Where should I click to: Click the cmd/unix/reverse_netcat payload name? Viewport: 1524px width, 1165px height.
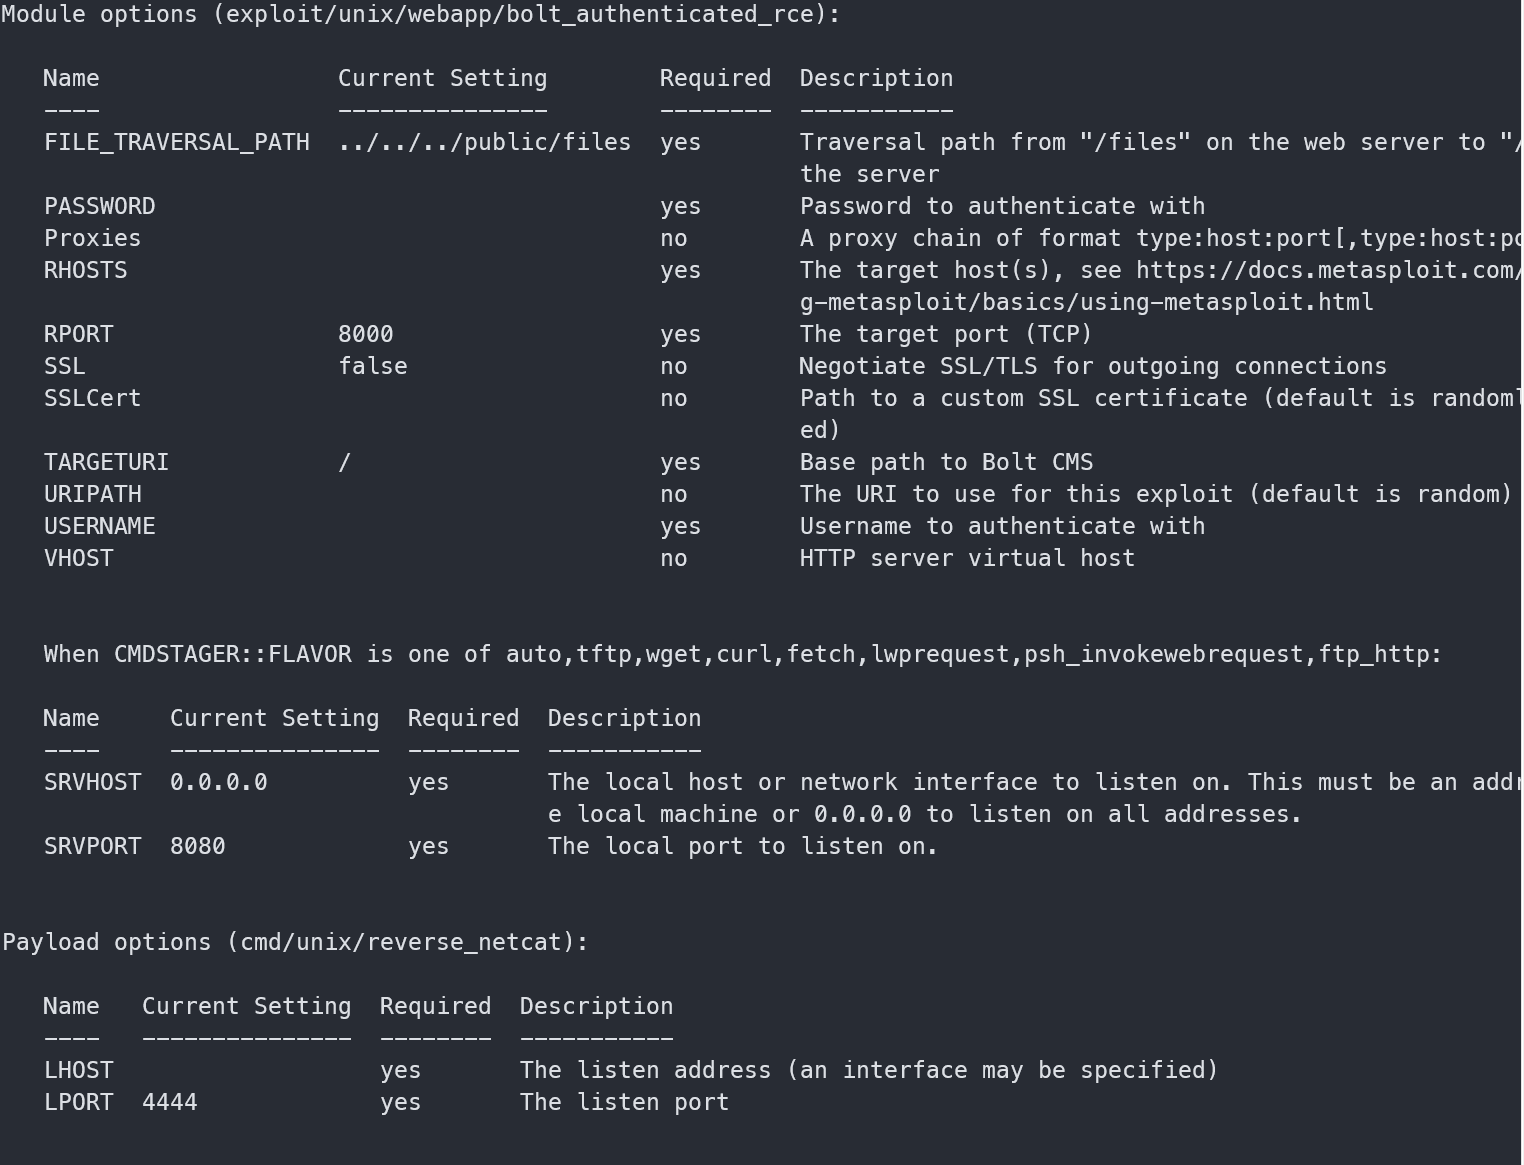pos(406,943)
